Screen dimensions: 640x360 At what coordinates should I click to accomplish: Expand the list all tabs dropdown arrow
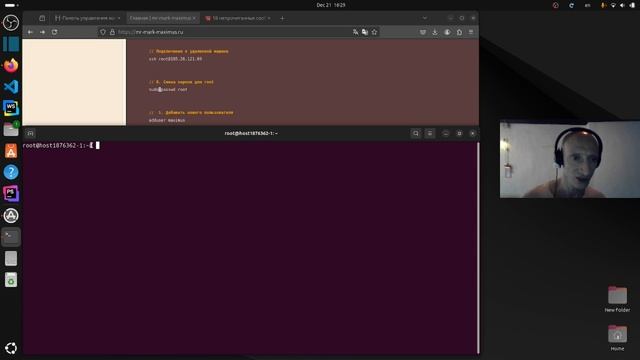424,18
